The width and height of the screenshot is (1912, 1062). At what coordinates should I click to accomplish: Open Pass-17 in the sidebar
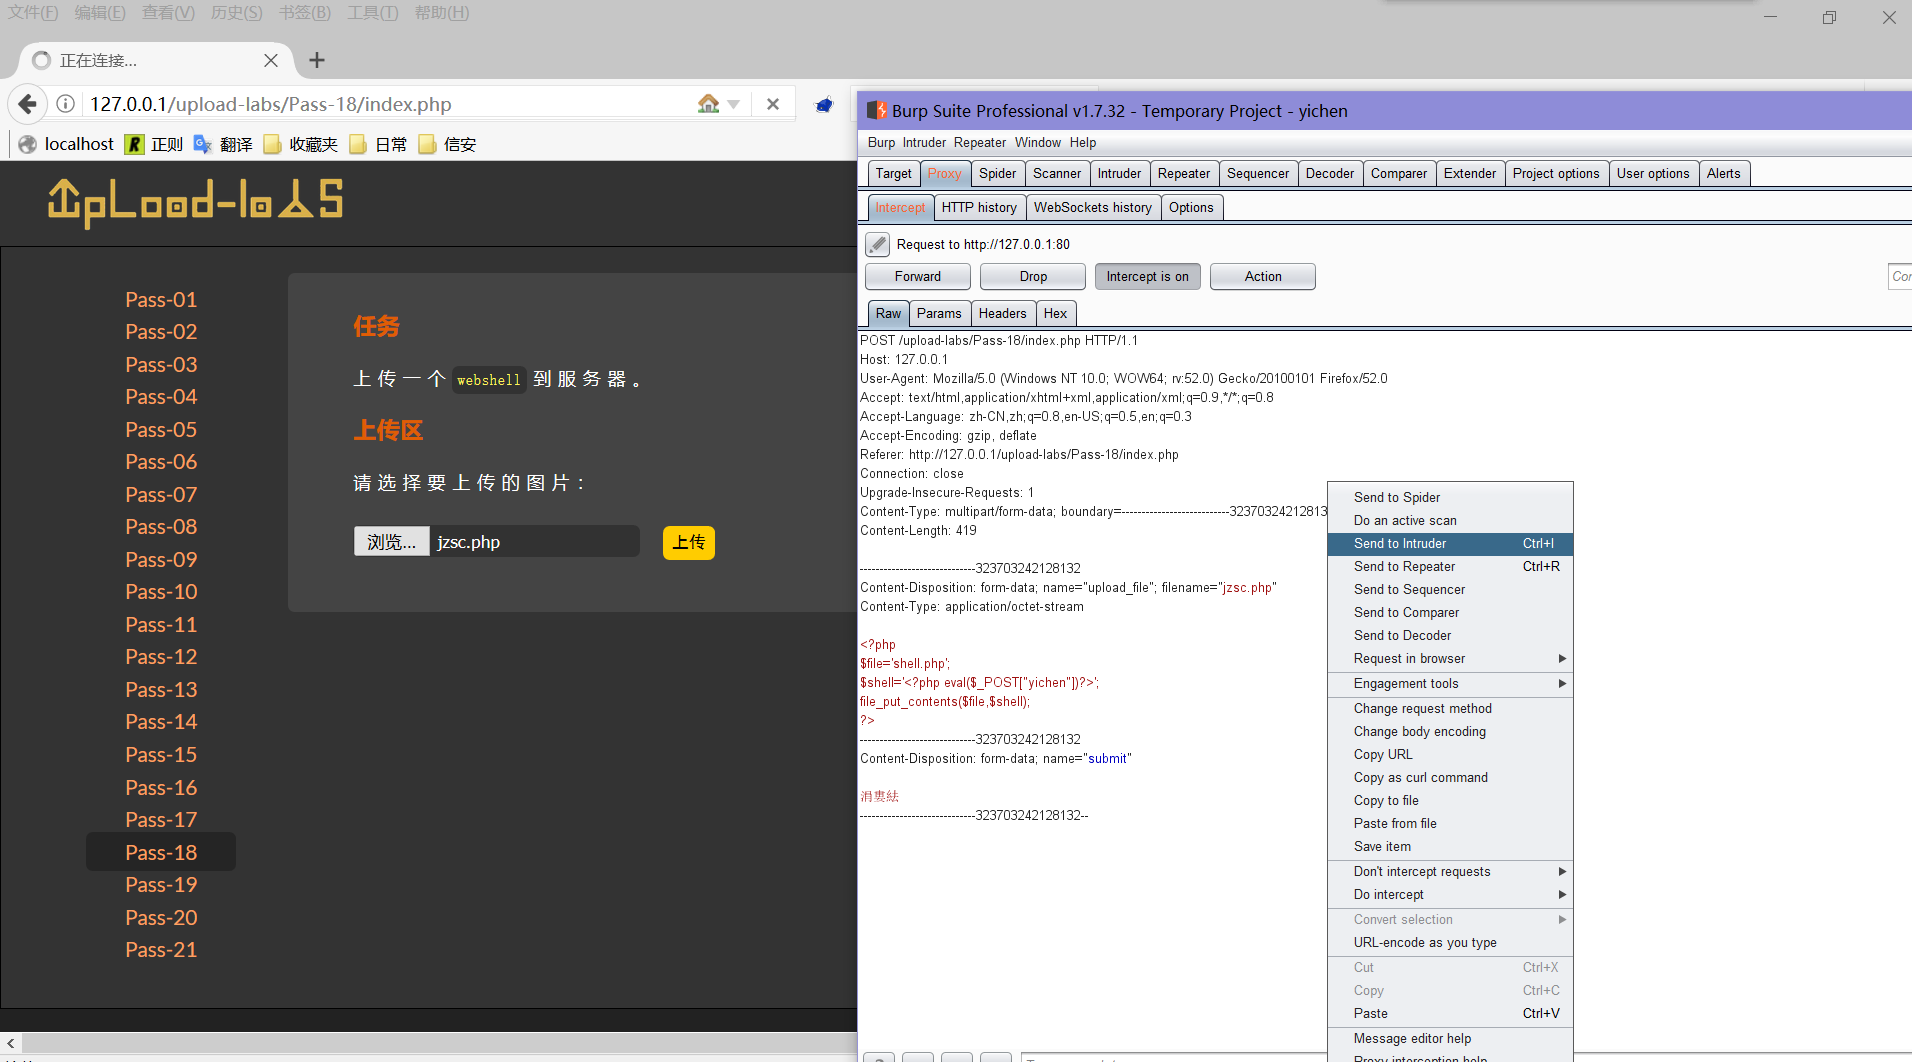161,820
